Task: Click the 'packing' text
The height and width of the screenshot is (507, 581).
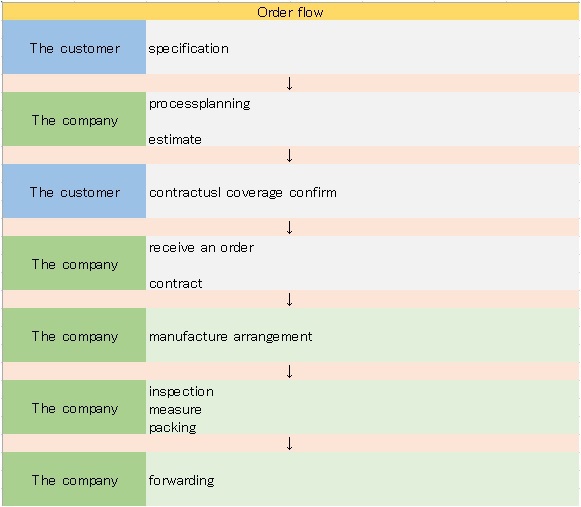Action: 173,428
